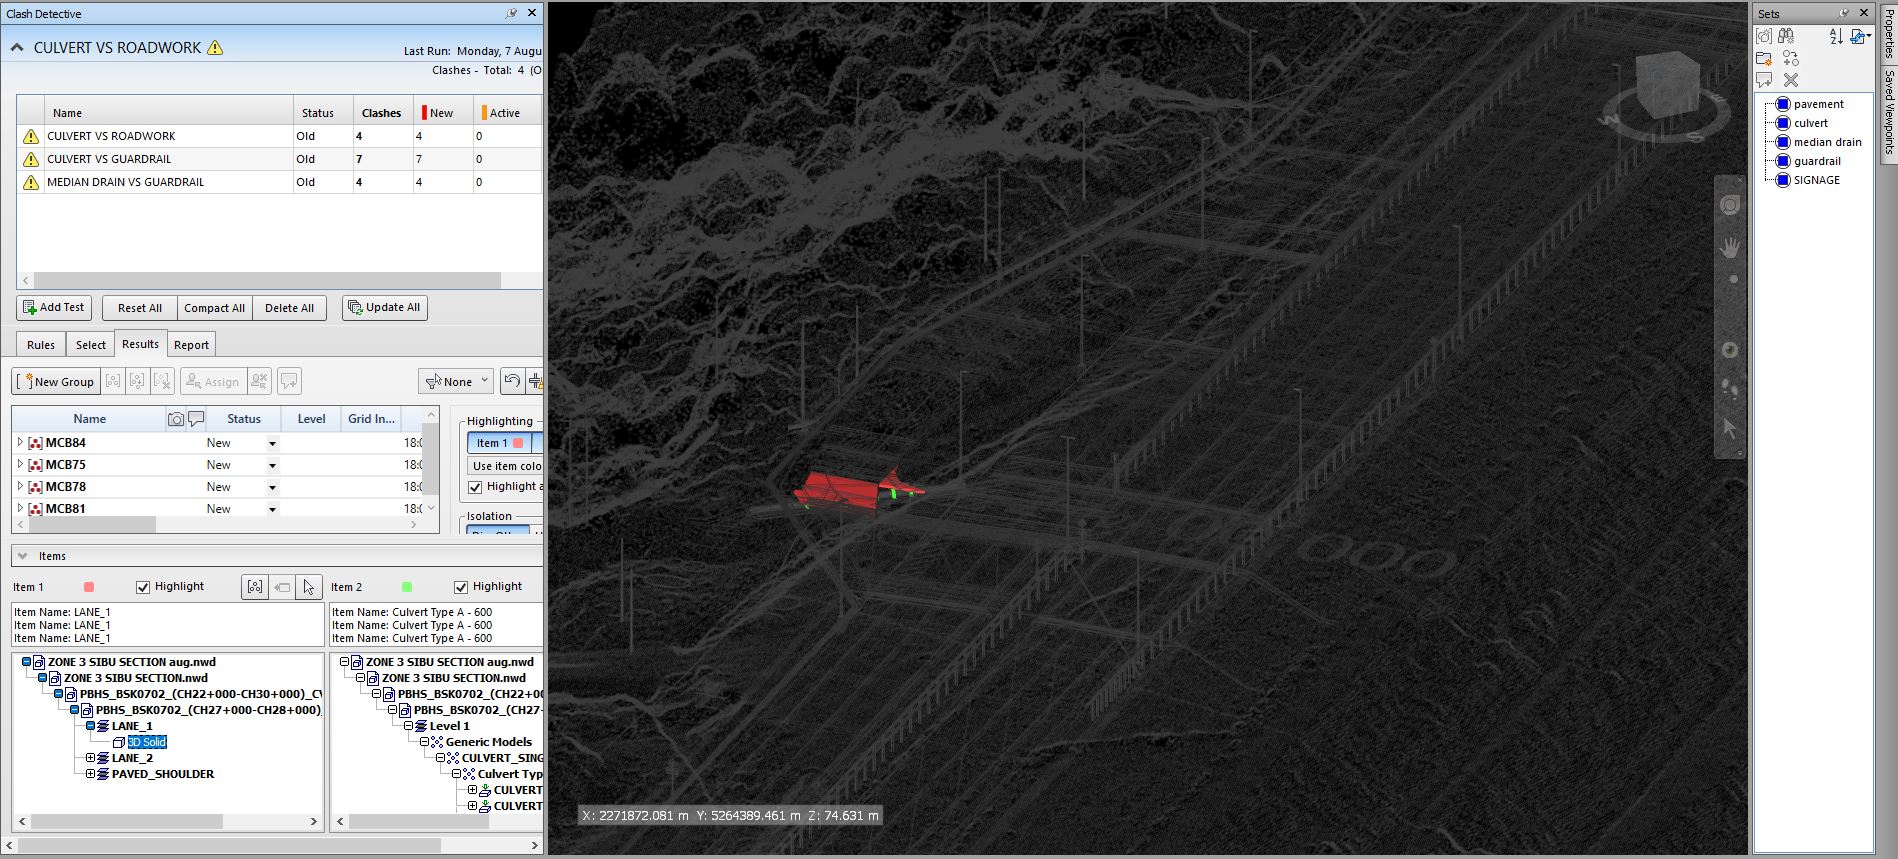Click the Select arrow icon beside Item 1

click(x=309, y=587)
